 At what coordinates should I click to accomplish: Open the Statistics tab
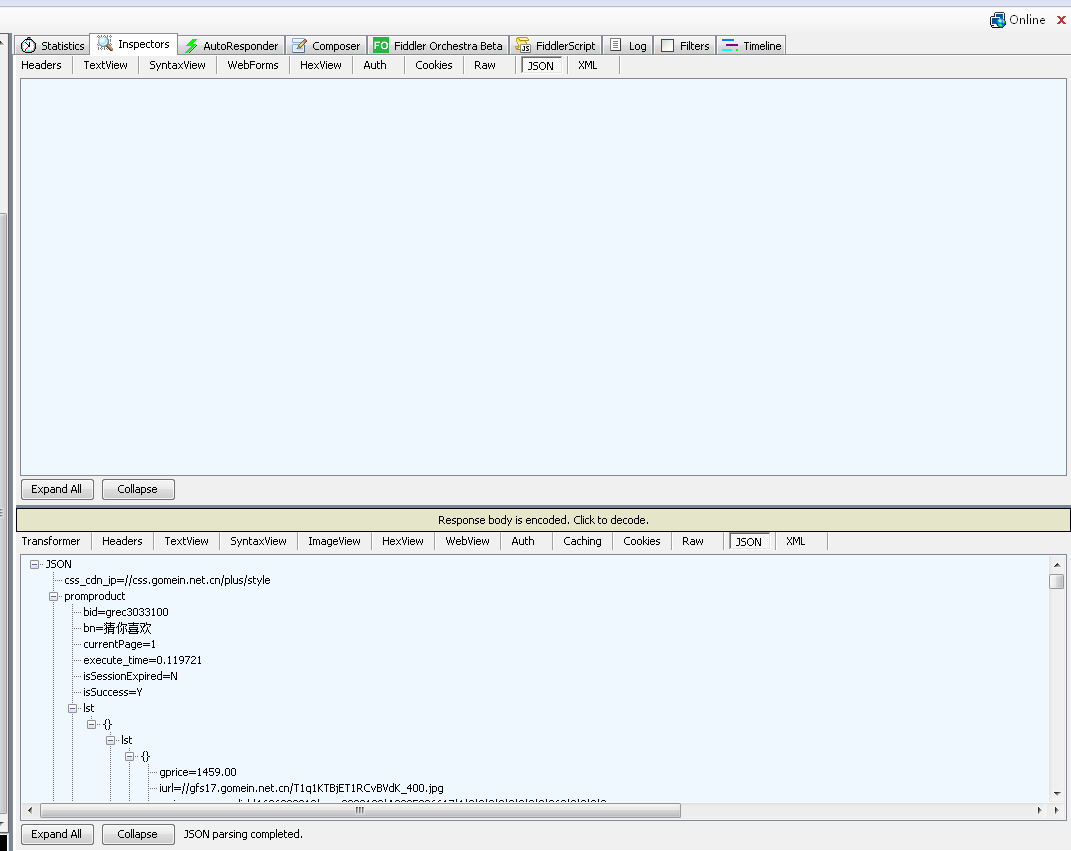(x=53, y=46)
